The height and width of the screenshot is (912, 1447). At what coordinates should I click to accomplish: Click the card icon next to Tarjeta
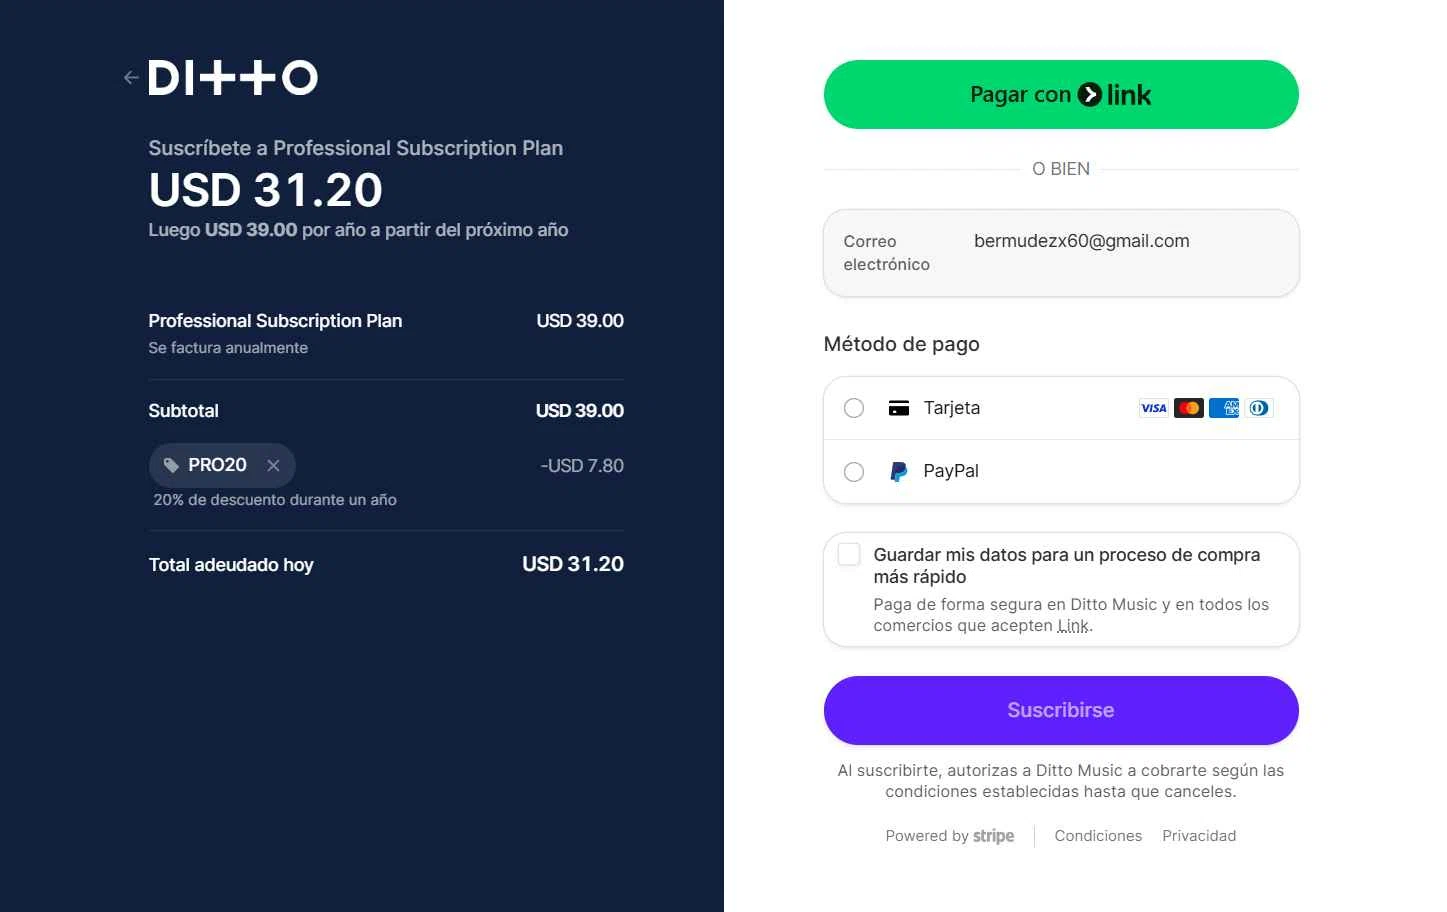coord(899,408)
